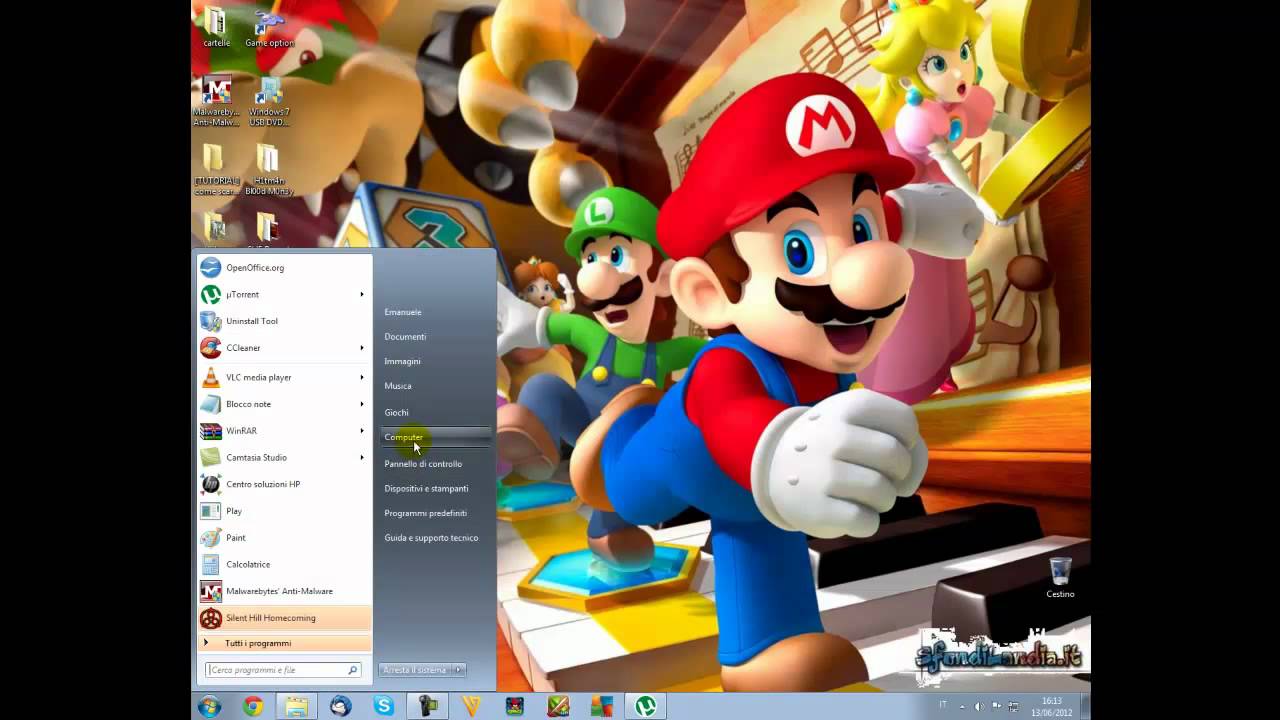Open Musica from Start menu
The height and width of the screenshot is (720, 1280).
tap(398, 386)
